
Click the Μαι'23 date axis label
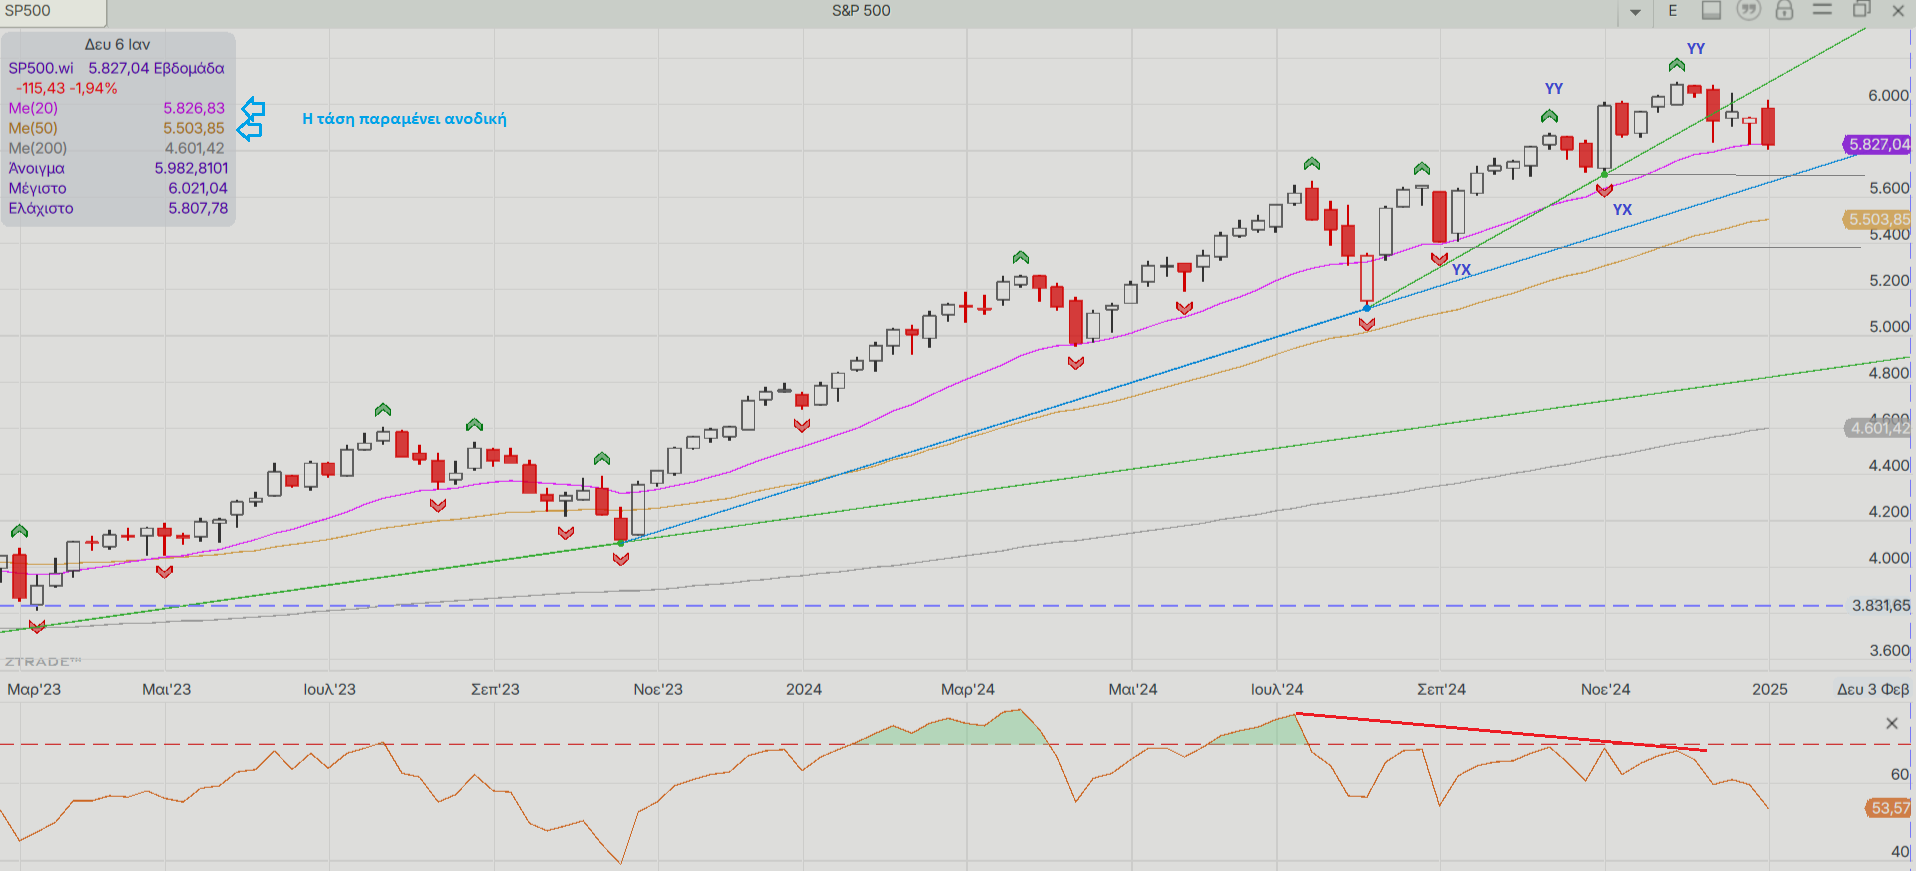click(x=166, y=689)
